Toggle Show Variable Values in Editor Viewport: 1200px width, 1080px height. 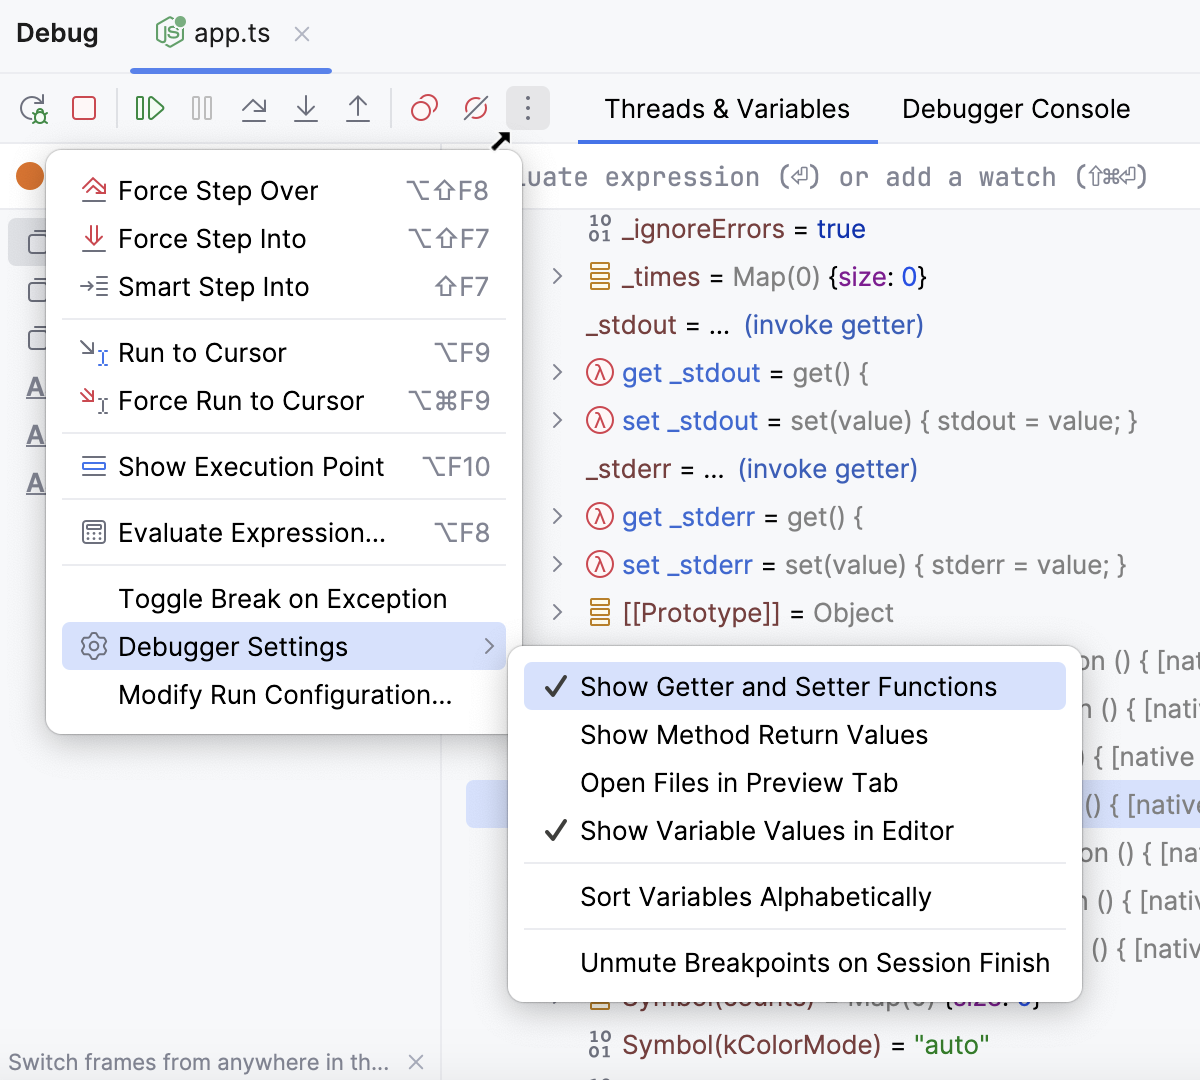766,831
